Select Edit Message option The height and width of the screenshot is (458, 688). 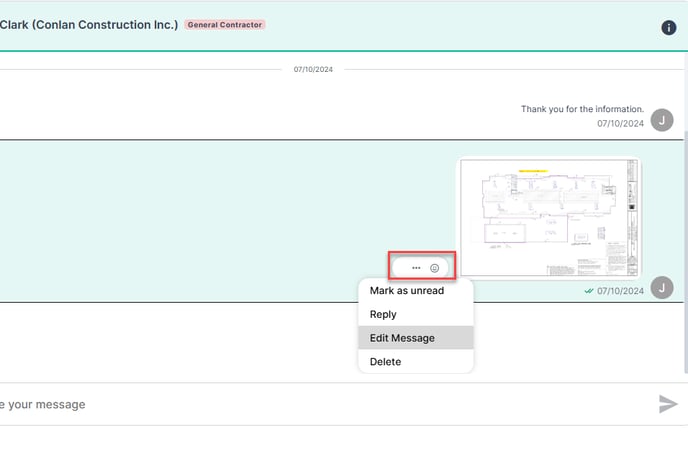pyautogui.click(x=402, y=338)
